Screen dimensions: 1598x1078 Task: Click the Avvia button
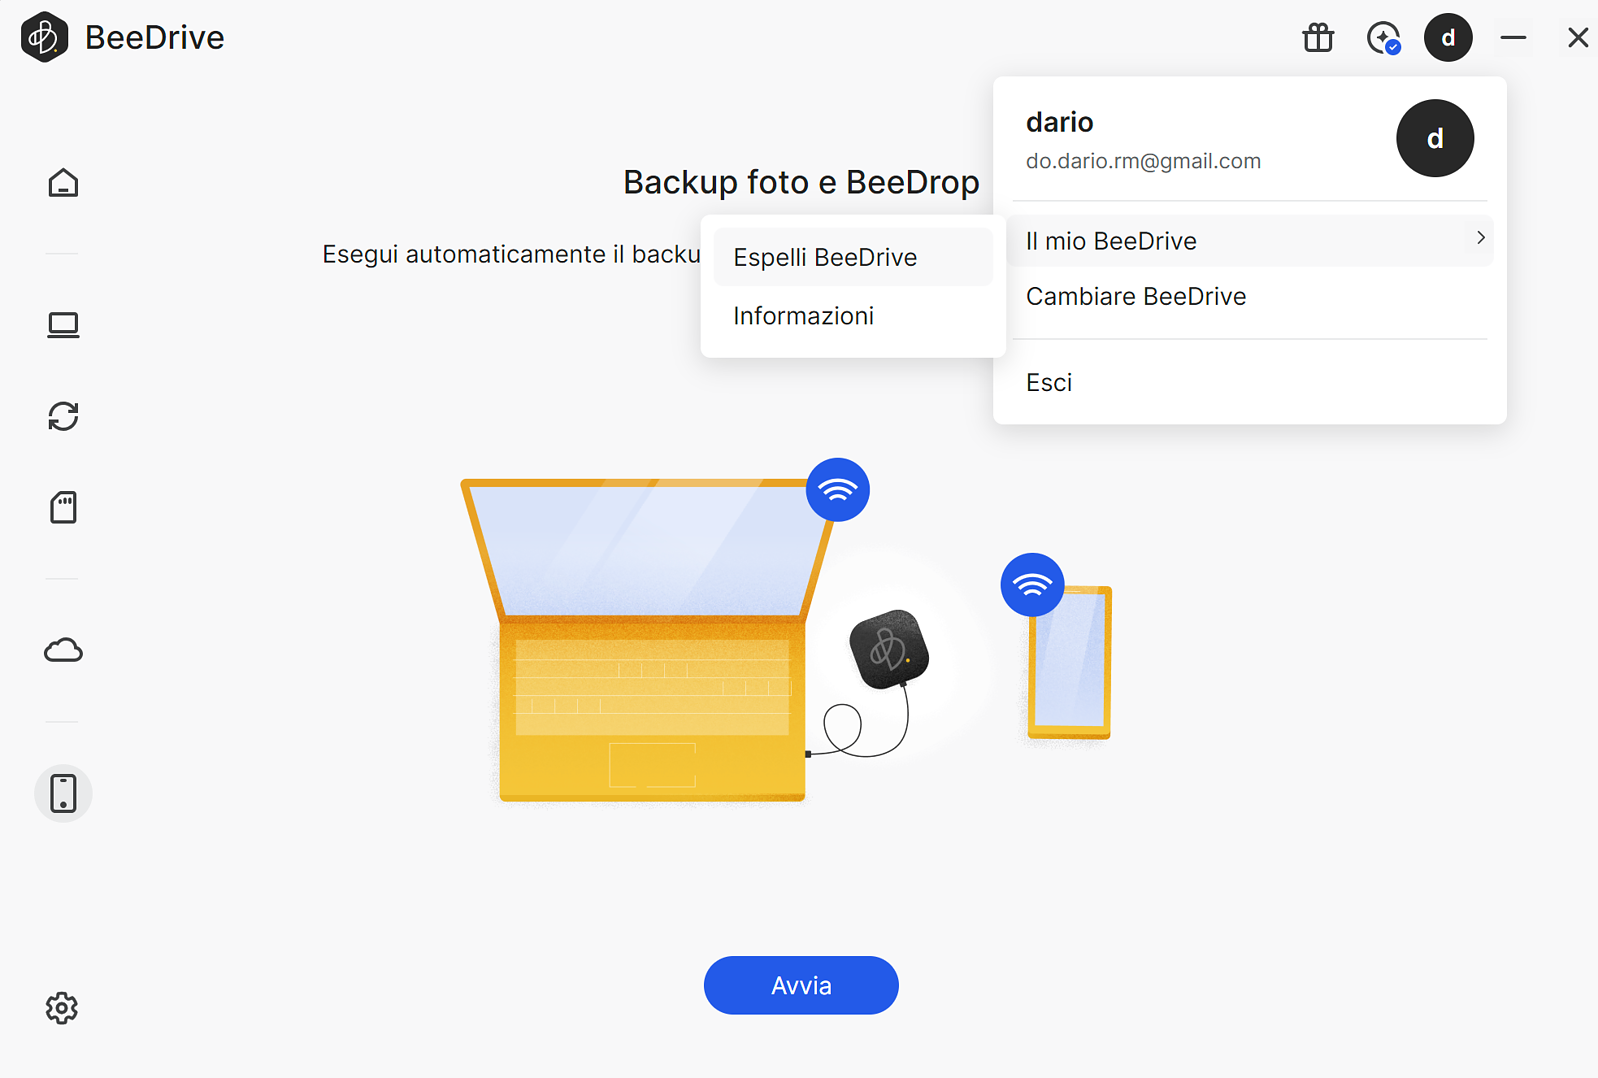[801, 985]
